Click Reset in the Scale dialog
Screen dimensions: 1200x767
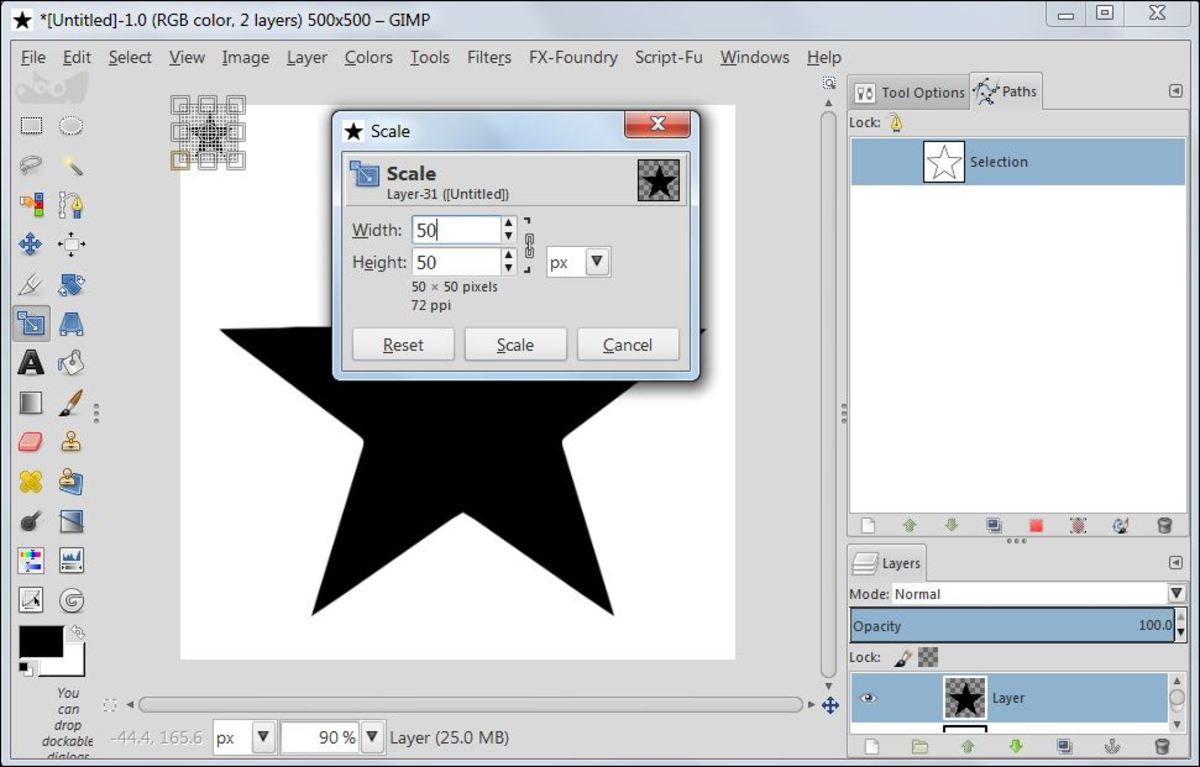402,344
